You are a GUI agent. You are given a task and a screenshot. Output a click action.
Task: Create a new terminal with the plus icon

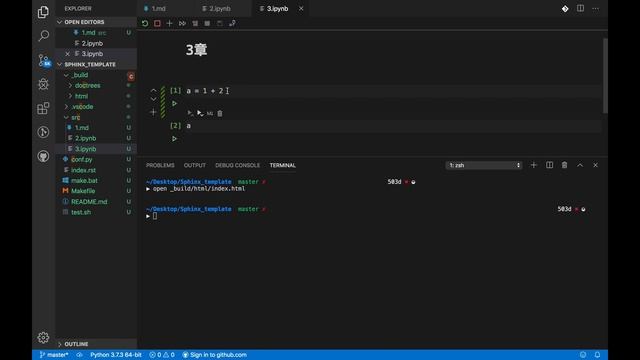point(533,165)
